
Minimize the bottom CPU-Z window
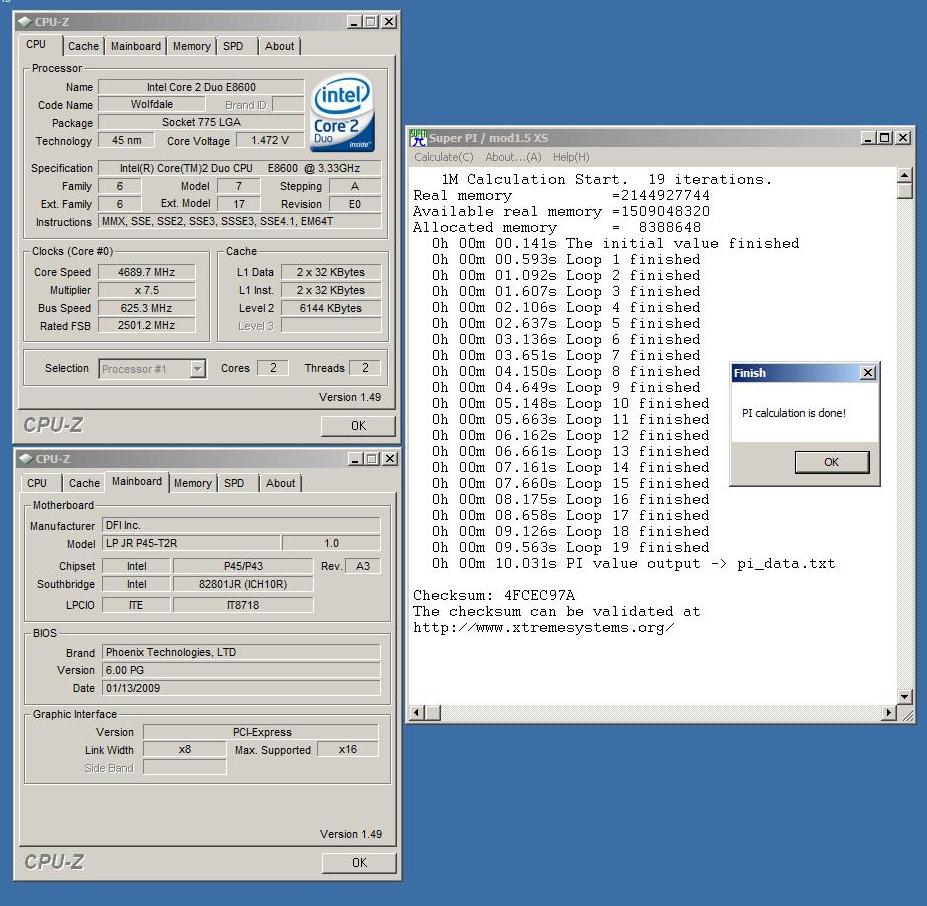tap(355, 459)
